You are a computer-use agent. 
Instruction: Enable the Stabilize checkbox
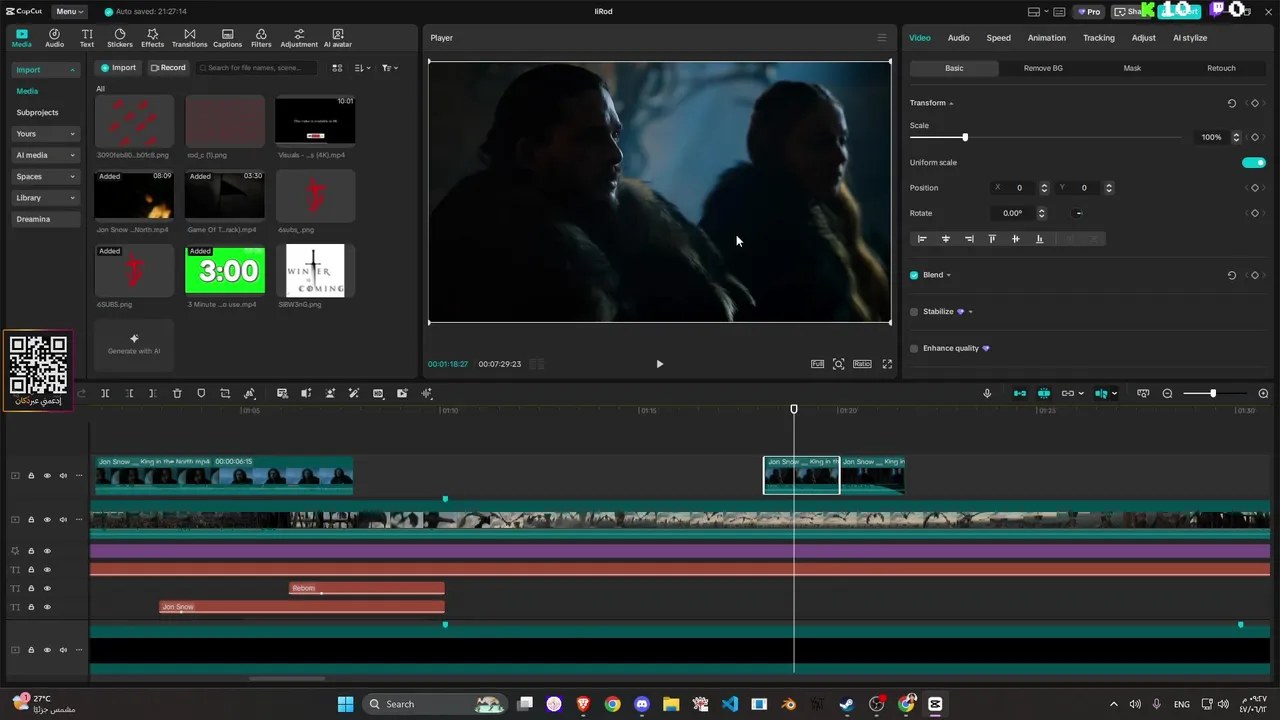click(914, 312)
